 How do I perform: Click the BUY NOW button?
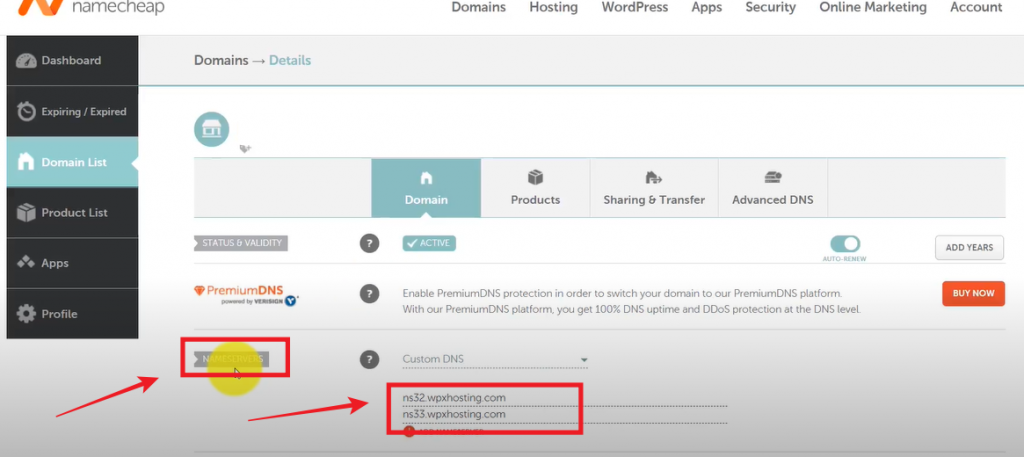click(x=973, y=293)
